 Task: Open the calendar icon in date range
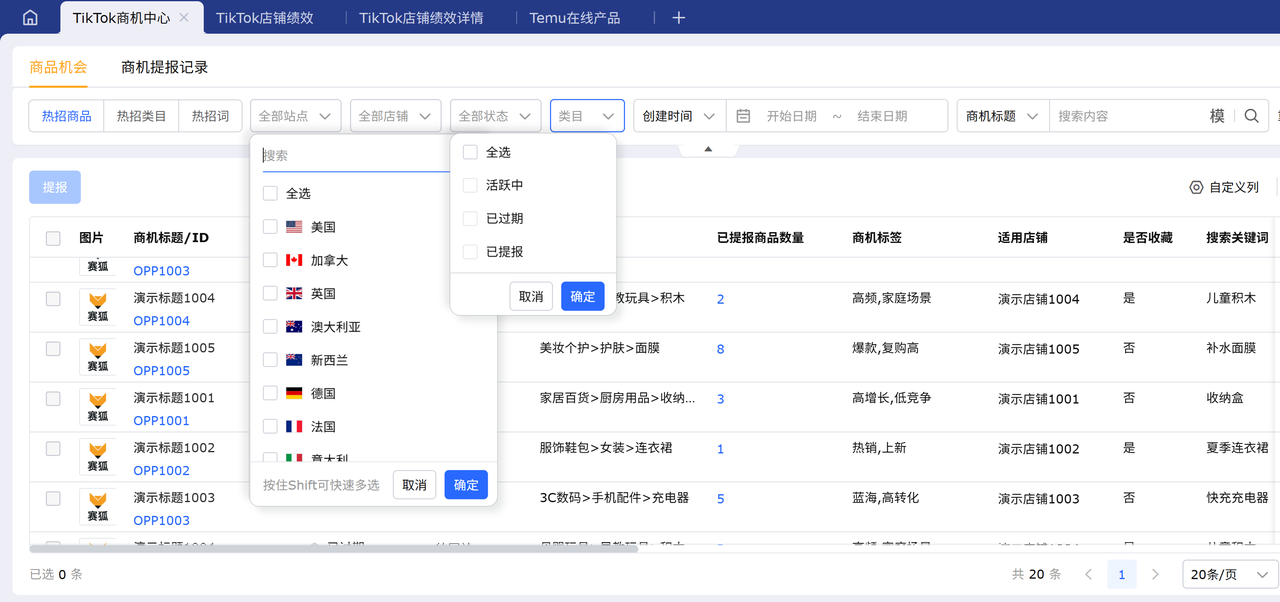tap(743, 116)
